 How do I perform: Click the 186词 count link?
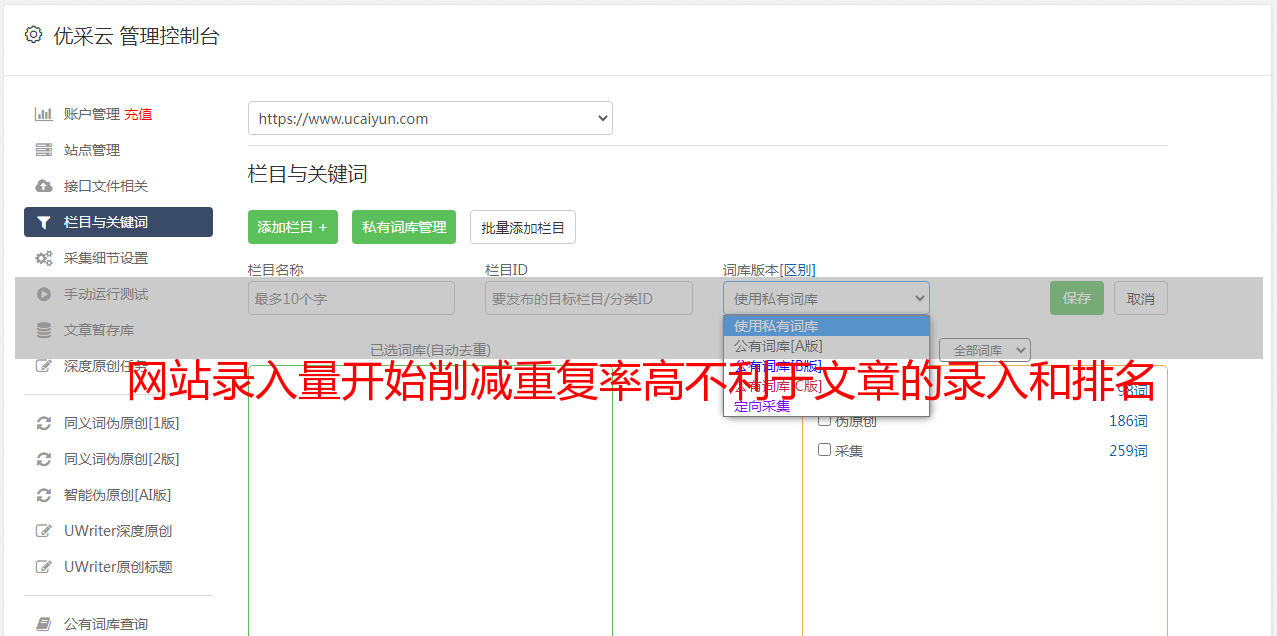point(1128,421)
